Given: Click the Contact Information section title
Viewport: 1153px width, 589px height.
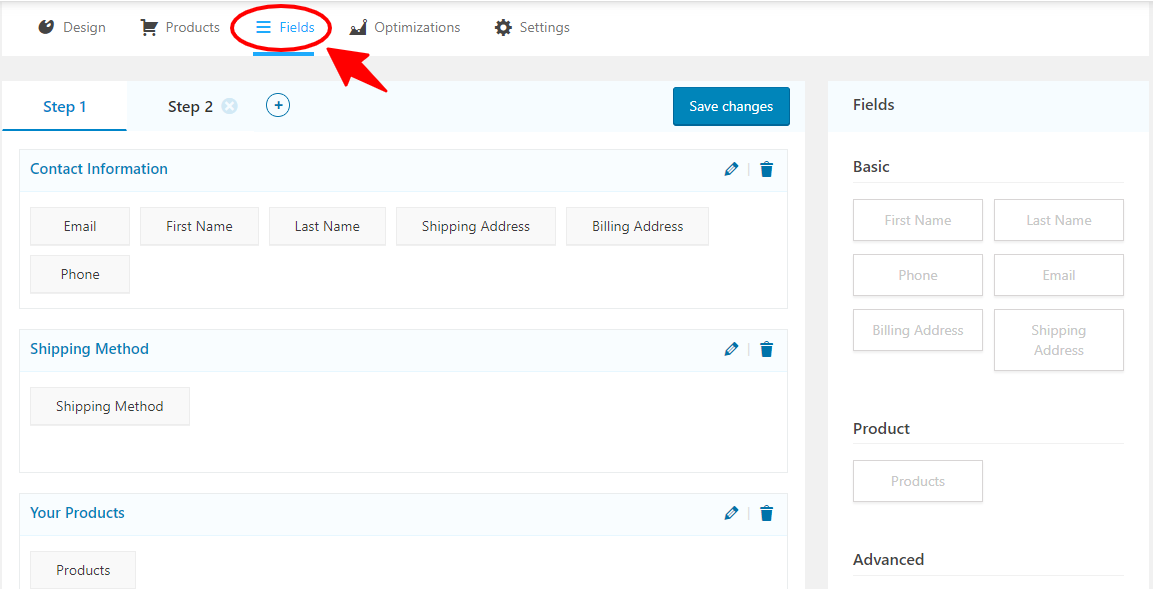Looking at the screenshot, I should coord(99,169).
